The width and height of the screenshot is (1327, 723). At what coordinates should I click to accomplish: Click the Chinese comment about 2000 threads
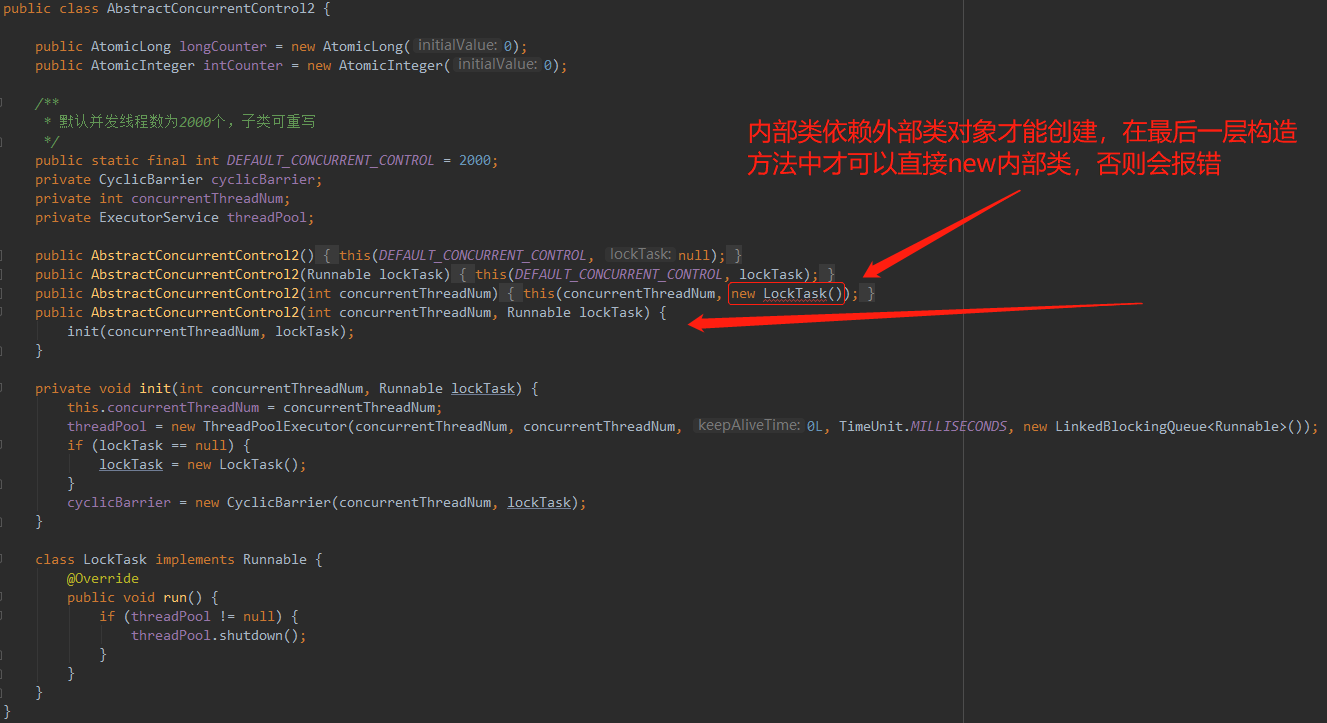click(187, 122)
